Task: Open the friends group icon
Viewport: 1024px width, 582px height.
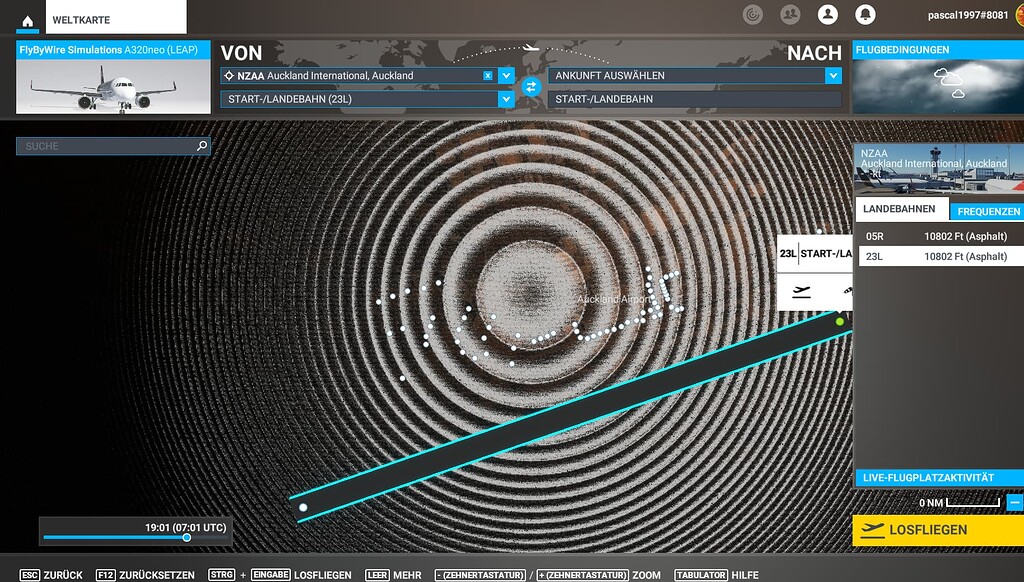Action: coord(791,14)
